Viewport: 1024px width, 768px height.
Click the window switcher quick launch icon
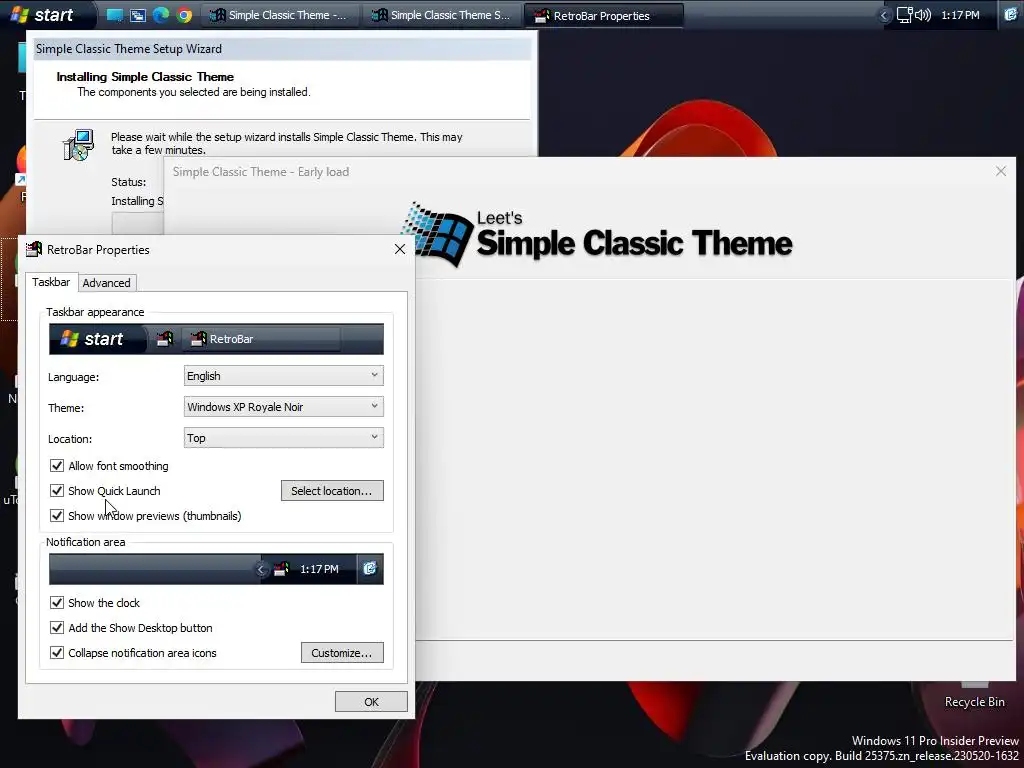138,15
